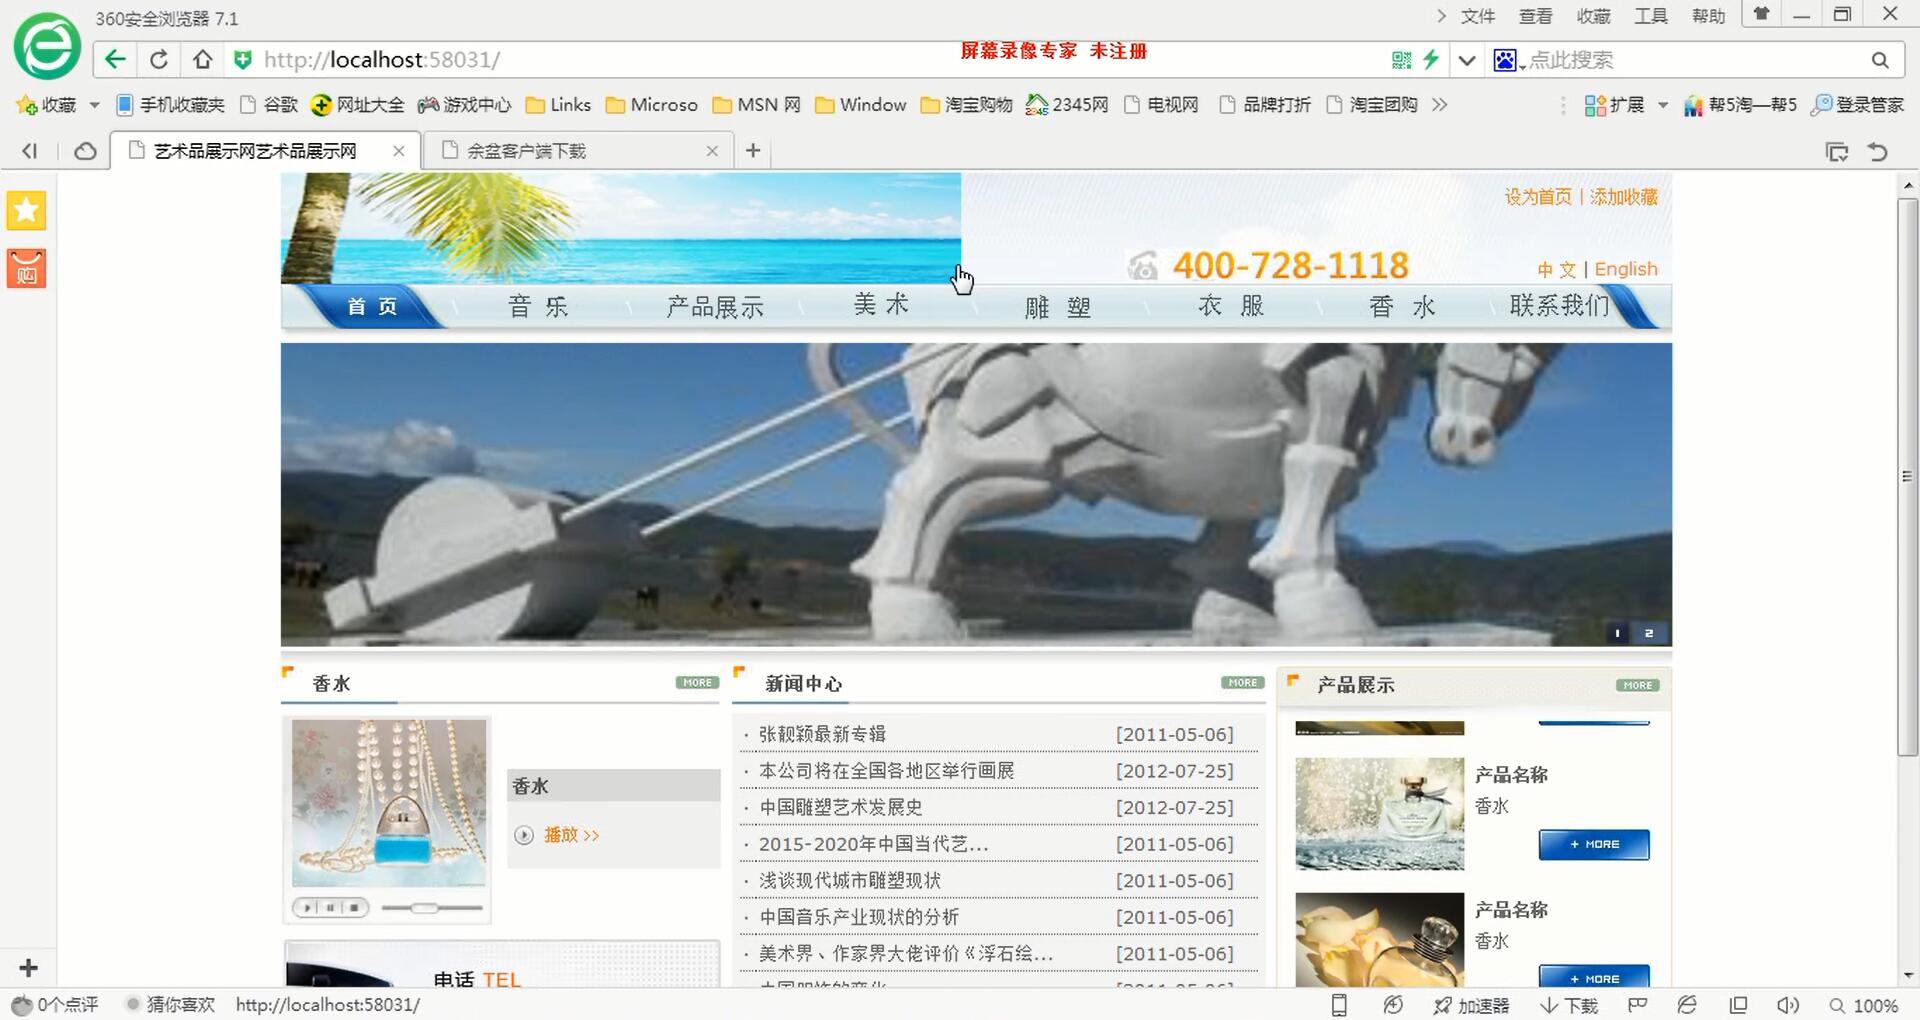Image resolution: width=1920 pixels, height=1020 pixels.
Task: Click the cloud sync icon near tabs
Action: coord(85,151)
